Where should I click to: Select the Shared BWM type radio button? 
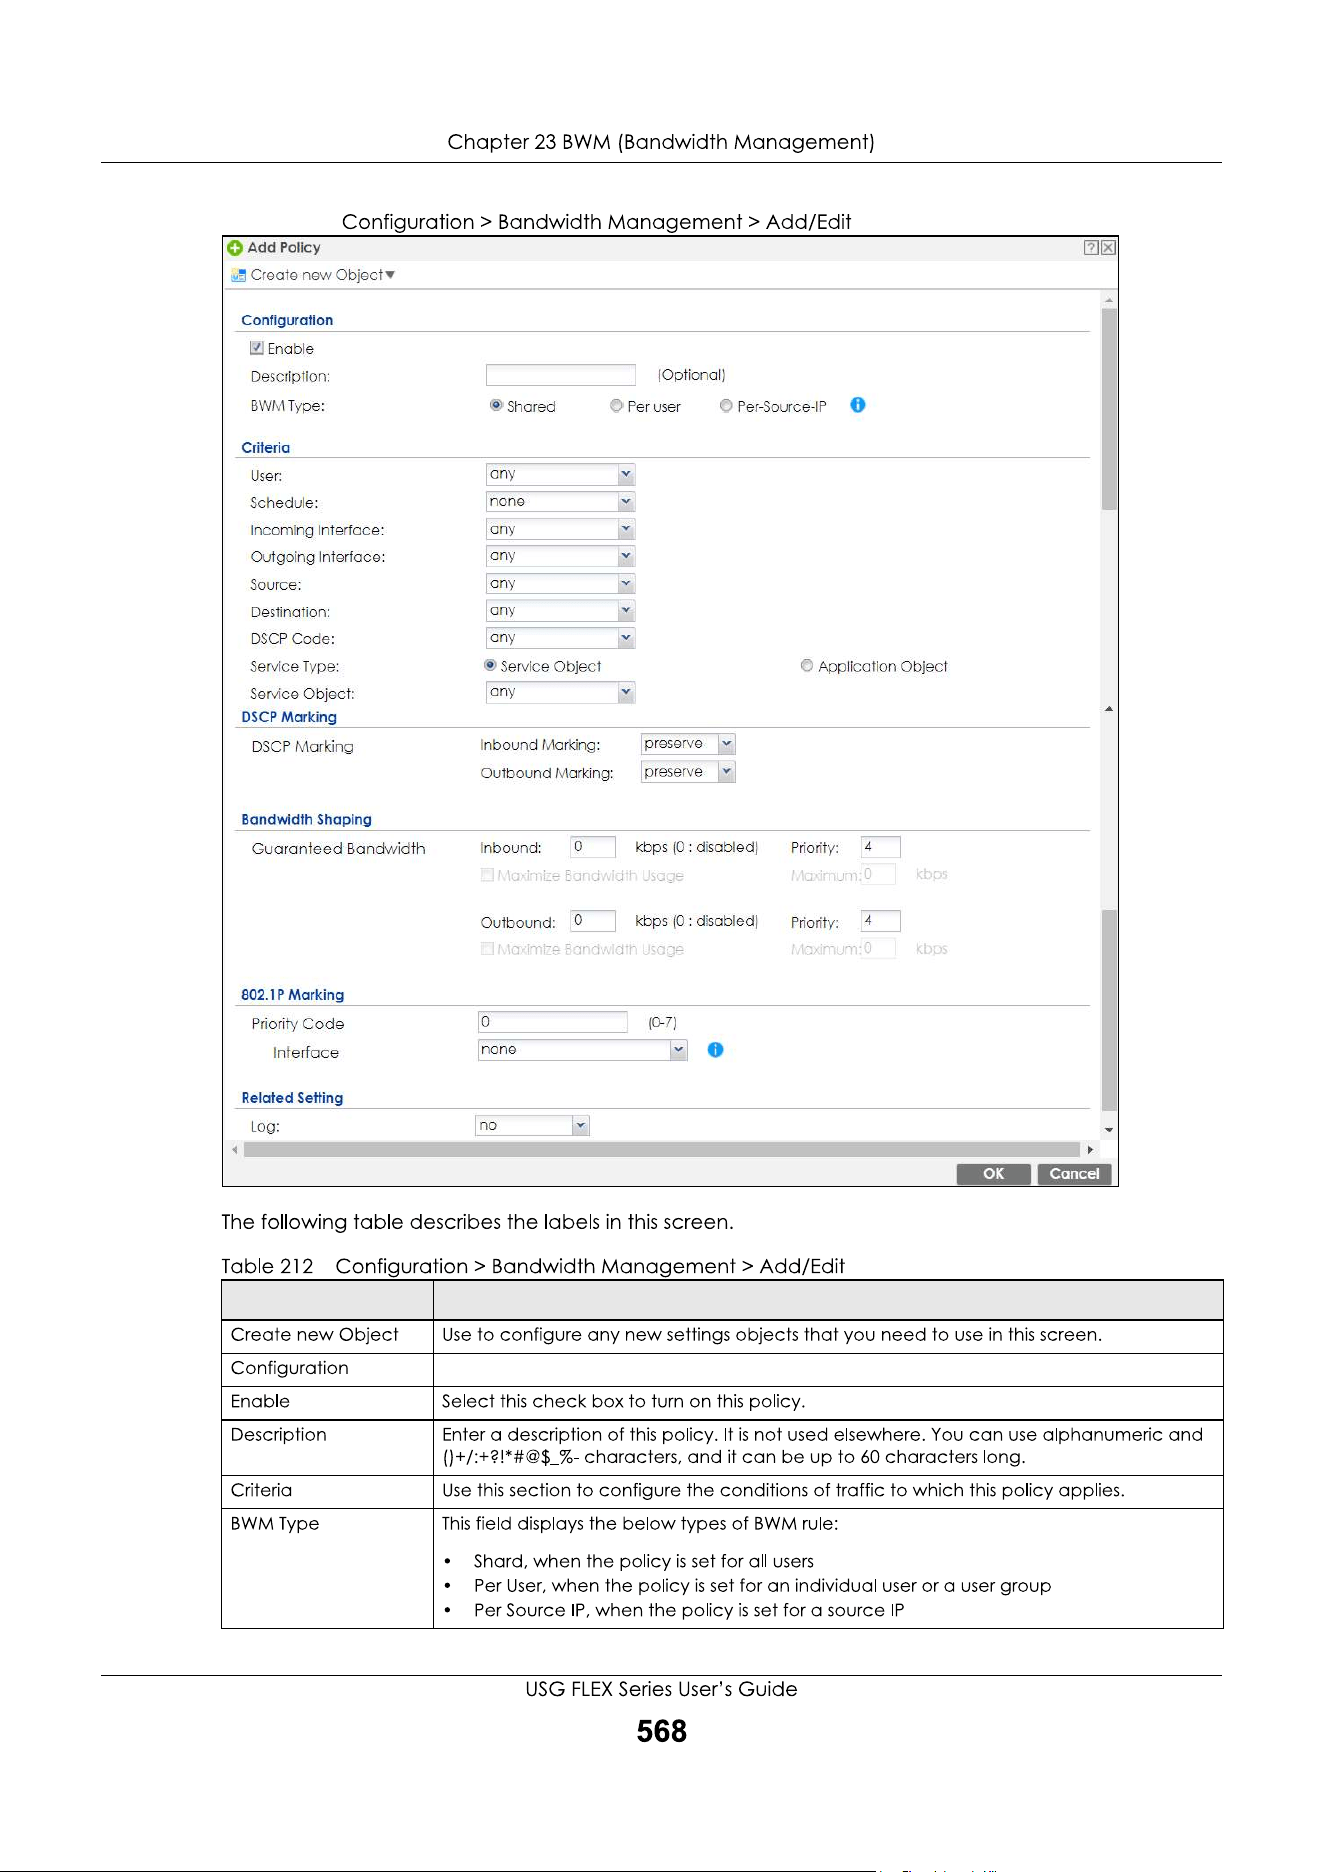[496, 405]
